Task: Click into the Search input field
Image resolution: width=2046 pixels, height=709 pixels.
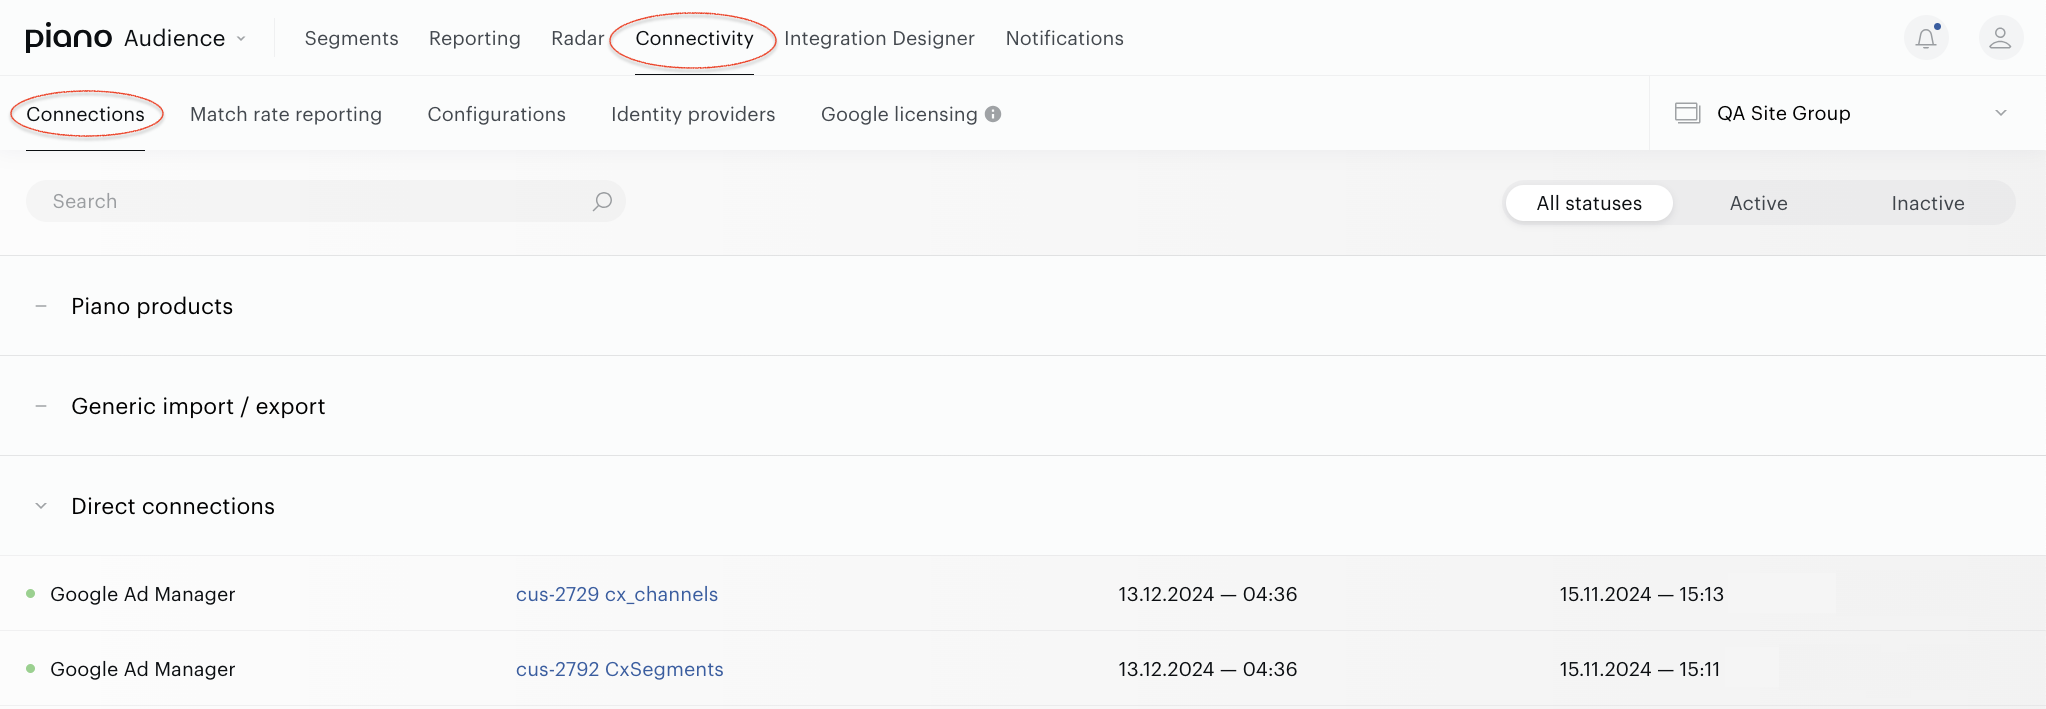Action: [x=325, y=201]
